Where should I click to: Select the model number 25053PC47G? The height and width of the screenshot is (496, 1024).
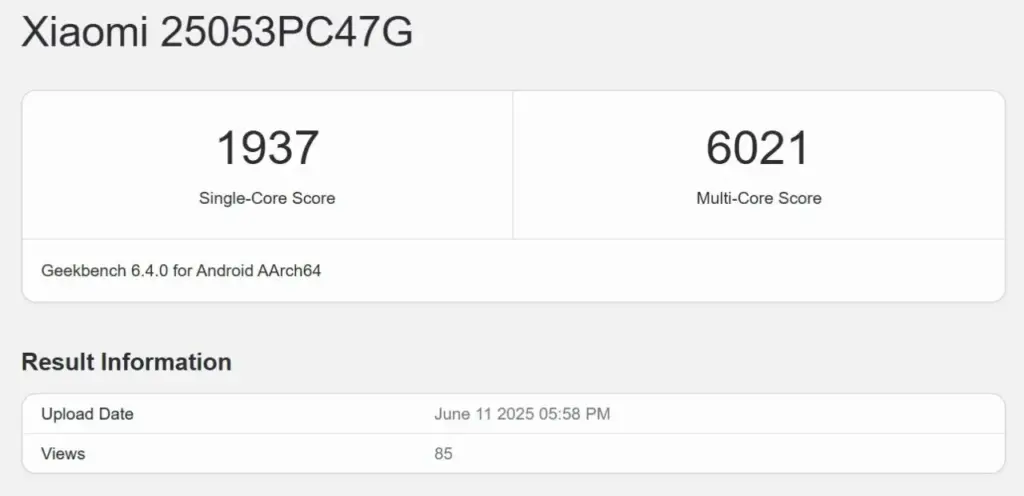pyautogui.click(x=286, y=33)
